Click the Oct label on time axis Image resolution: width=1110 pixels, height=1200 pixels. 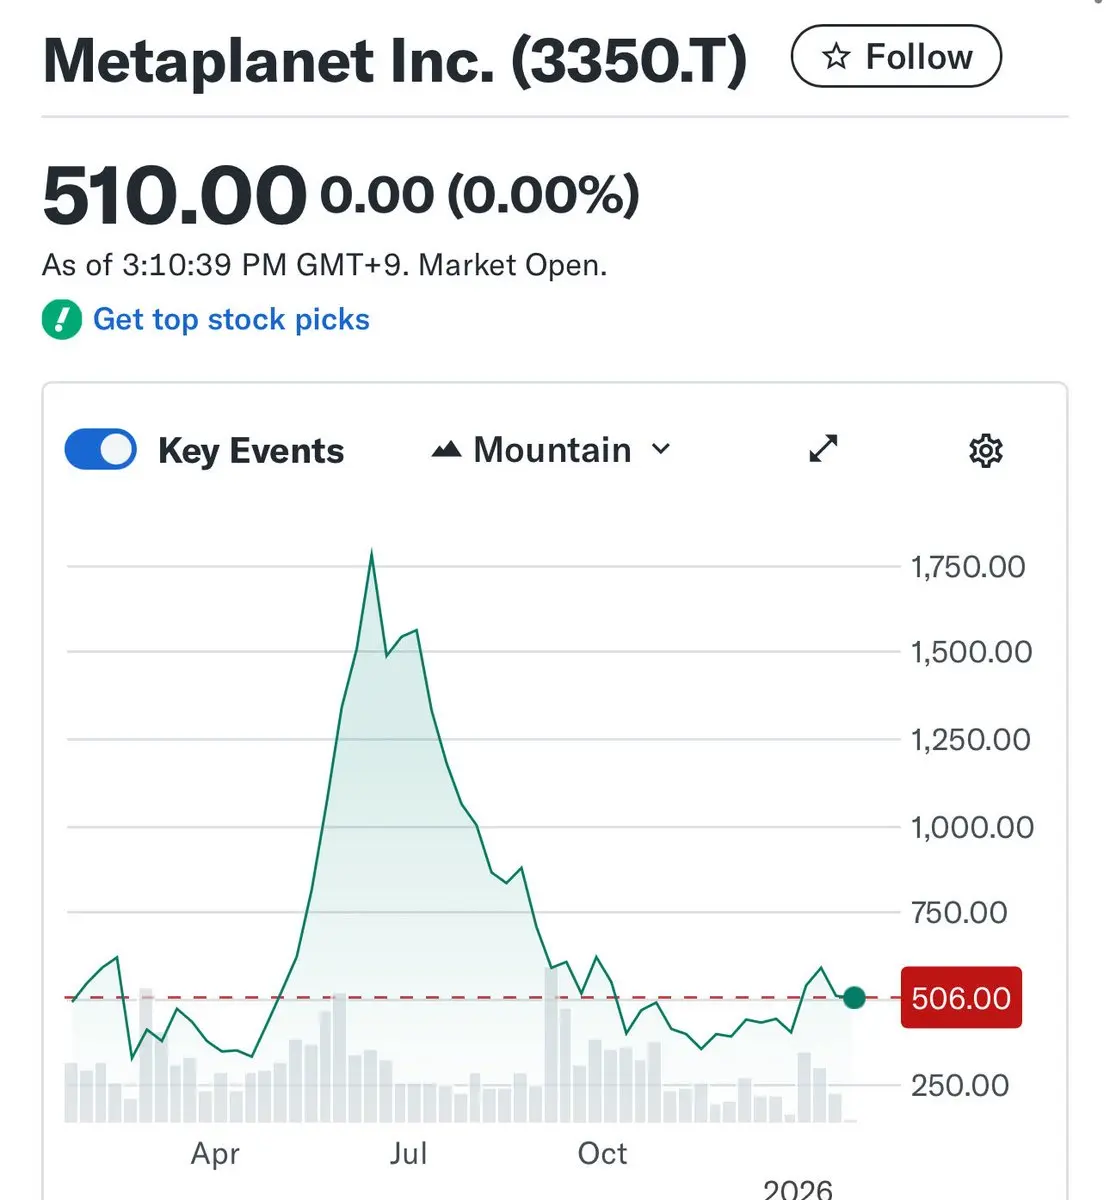point(602,1153)
